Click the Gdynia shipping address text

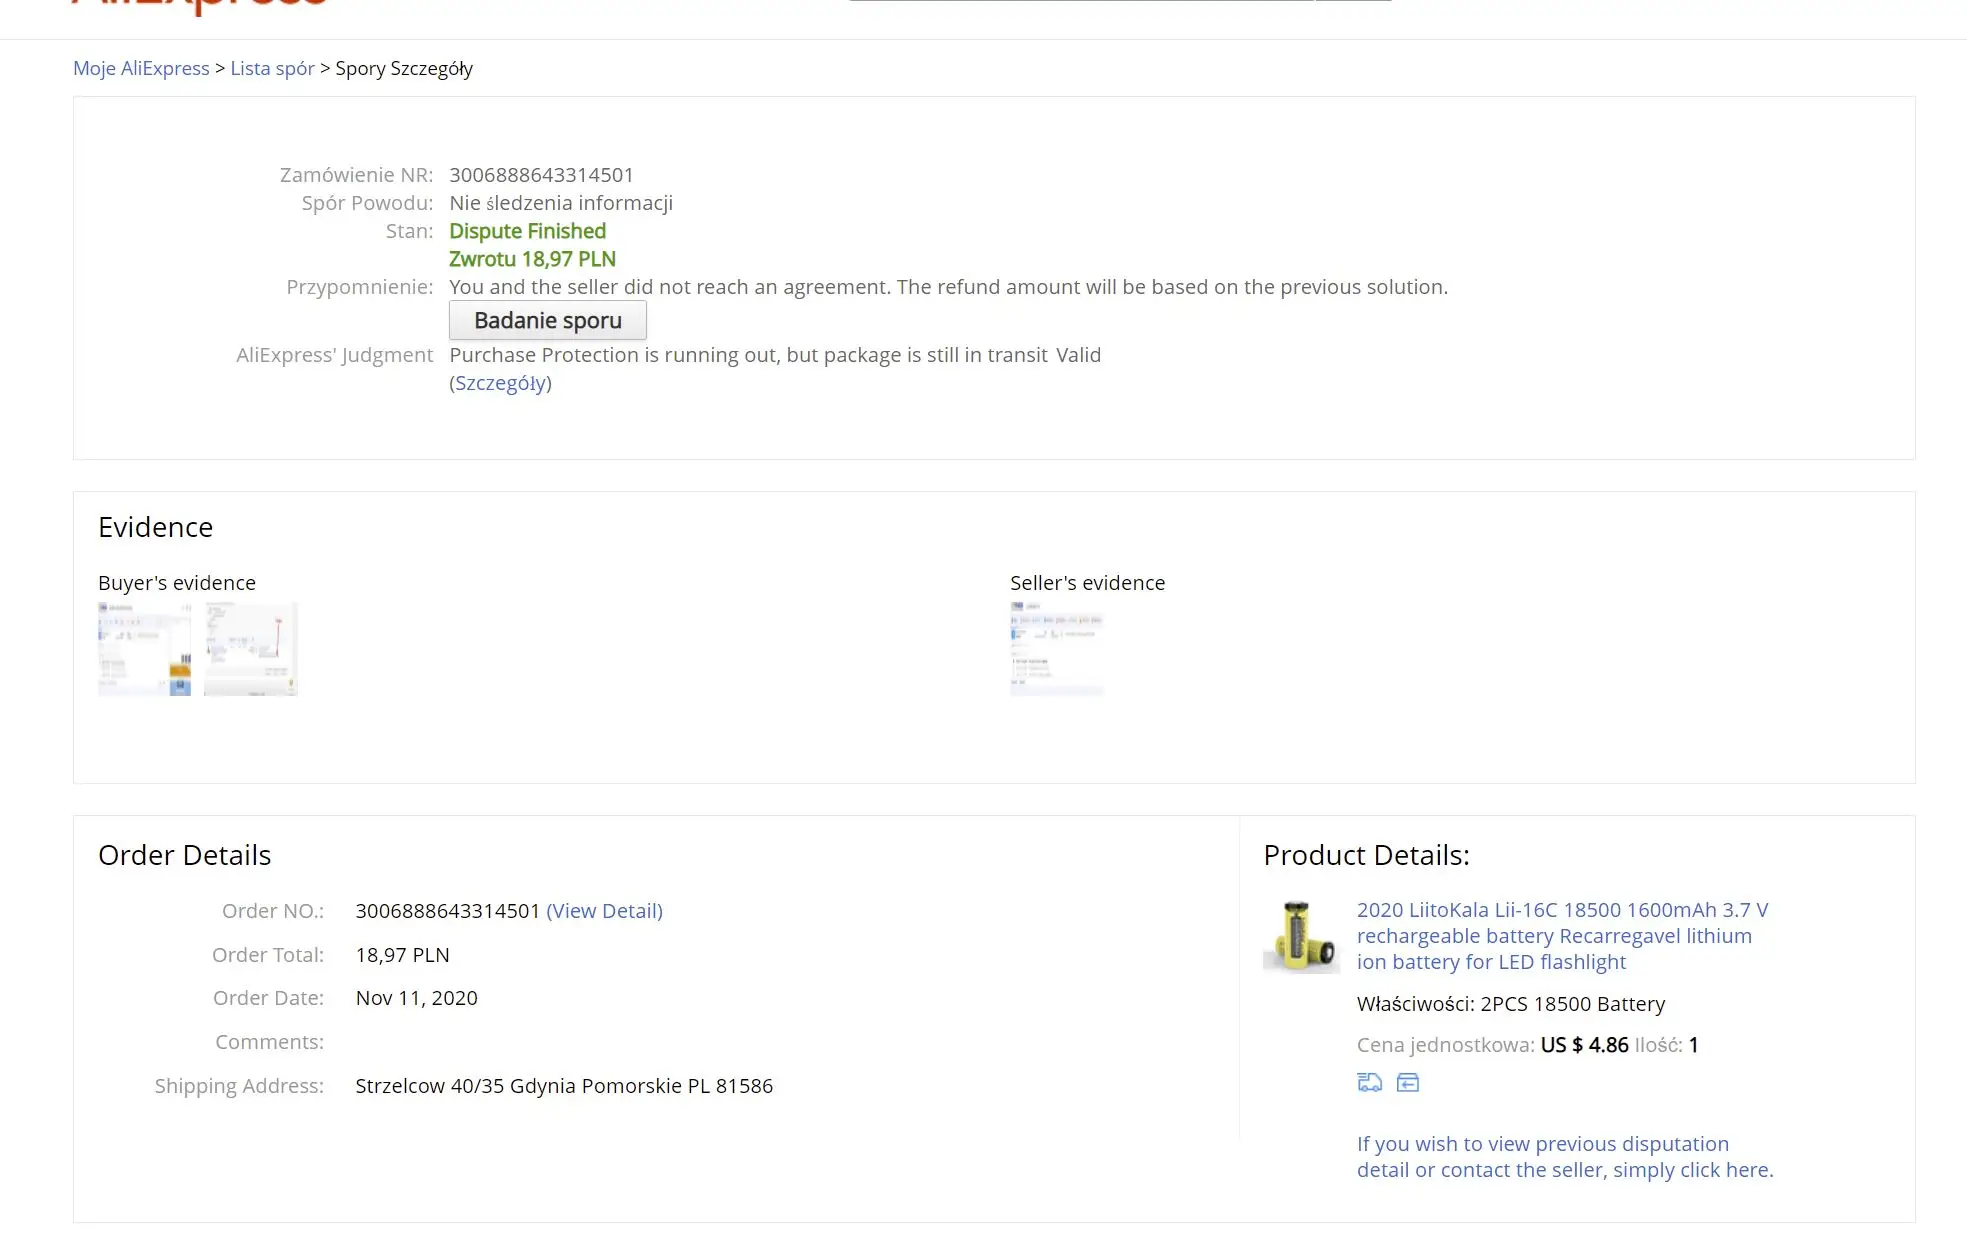click(x=564, y=1086)
